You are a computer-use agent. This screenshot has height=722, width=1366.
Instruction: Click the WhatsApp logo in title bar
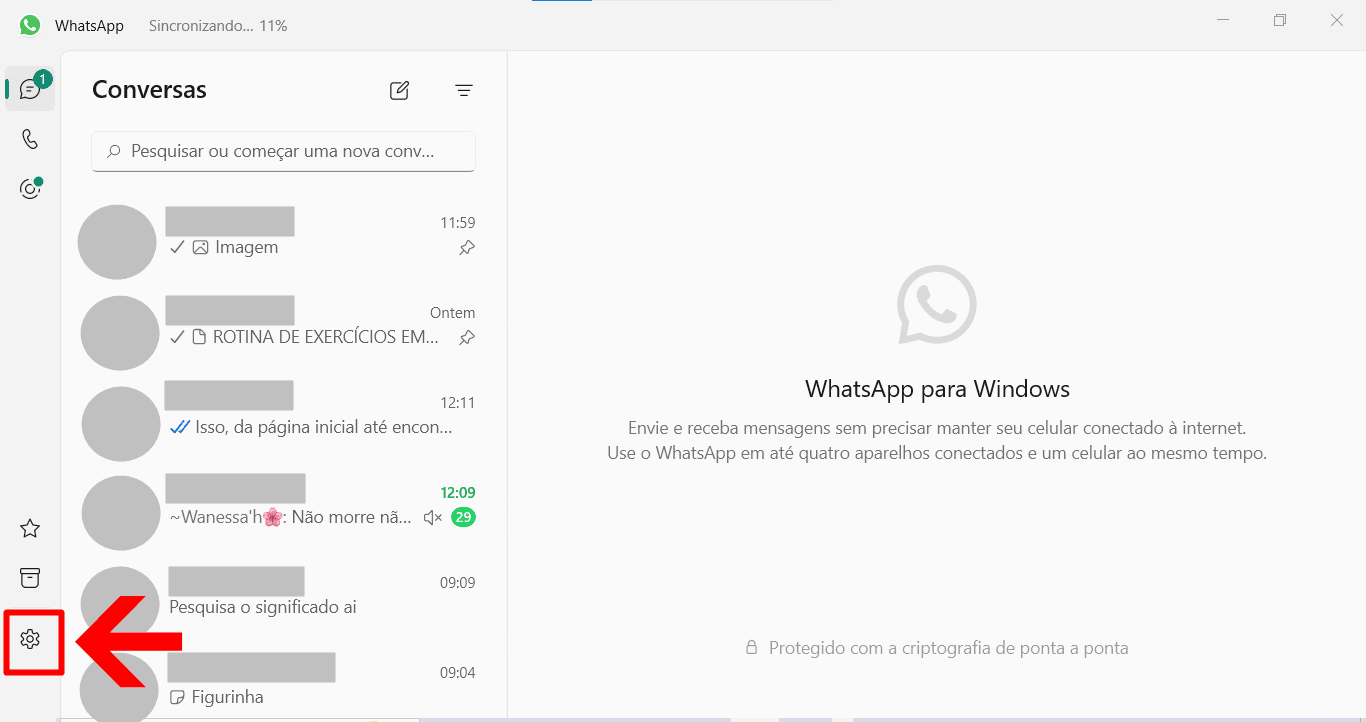point(30,25)
